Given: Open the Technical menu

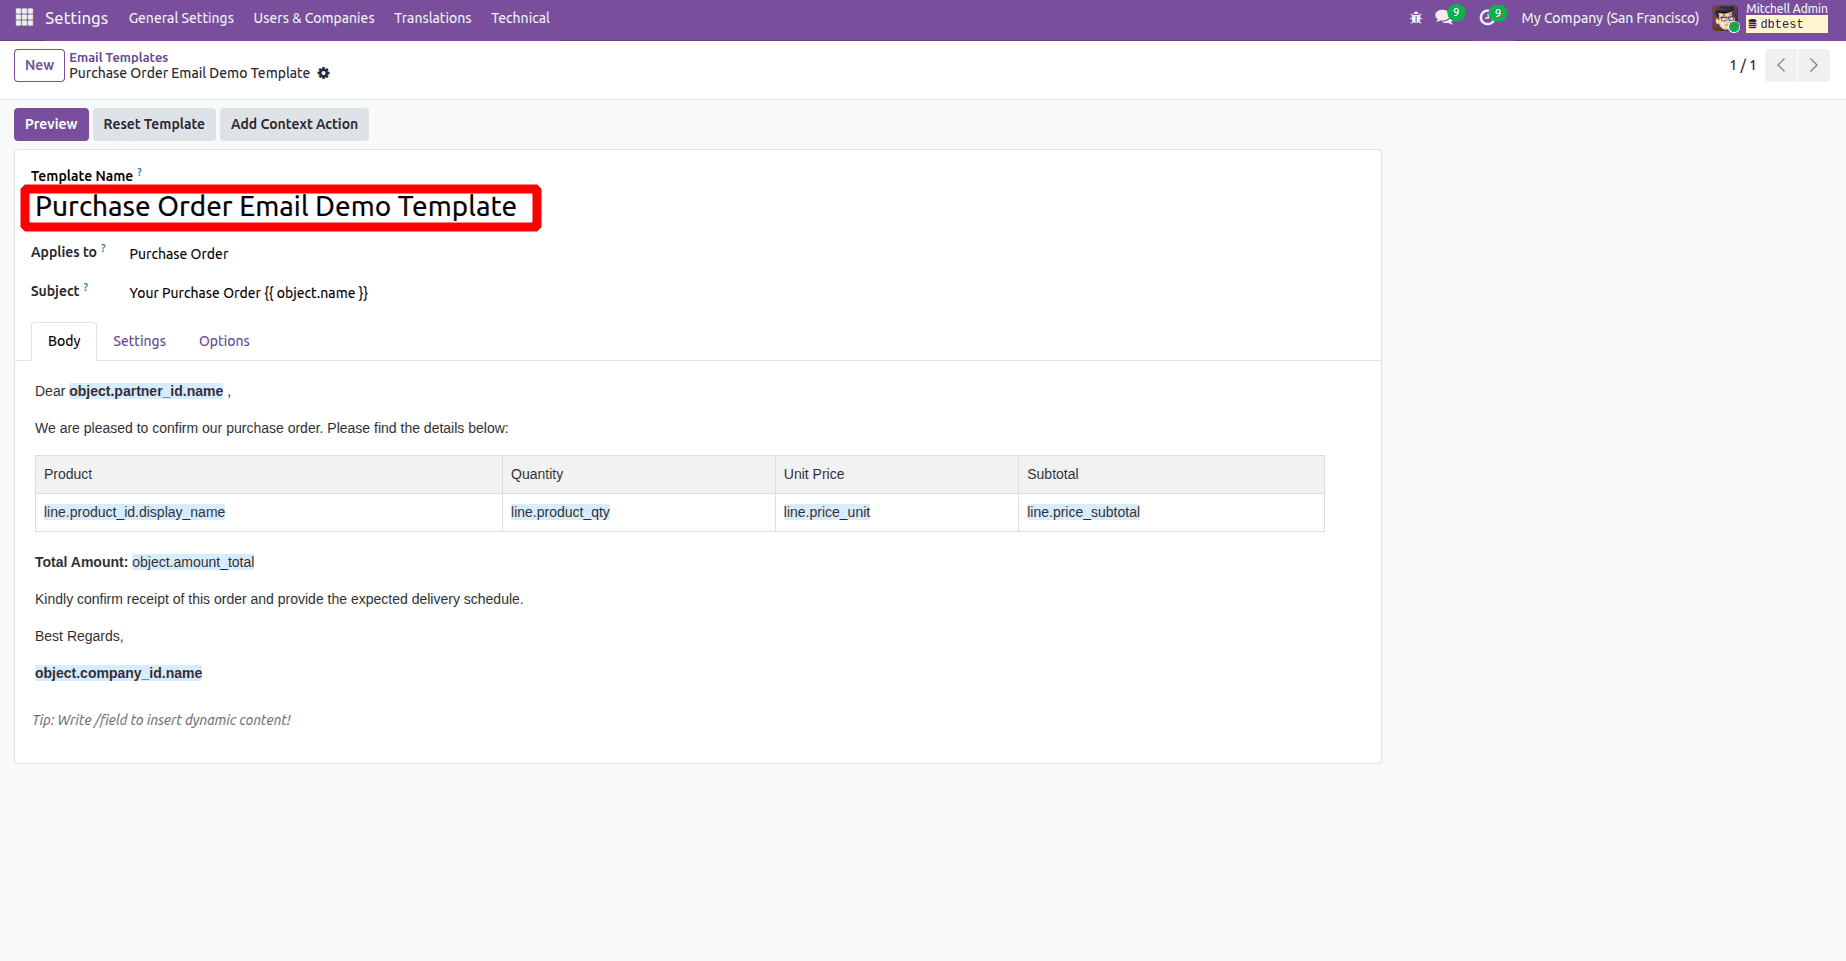Looking at the screenshot, I should (x=520, y=18).
